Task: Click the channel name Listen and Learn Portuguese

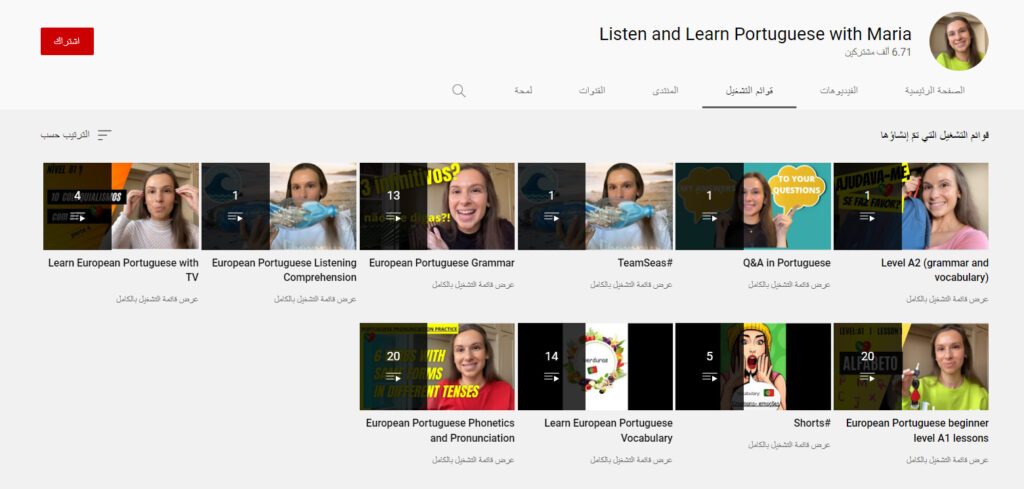Action: click(756, 34)
